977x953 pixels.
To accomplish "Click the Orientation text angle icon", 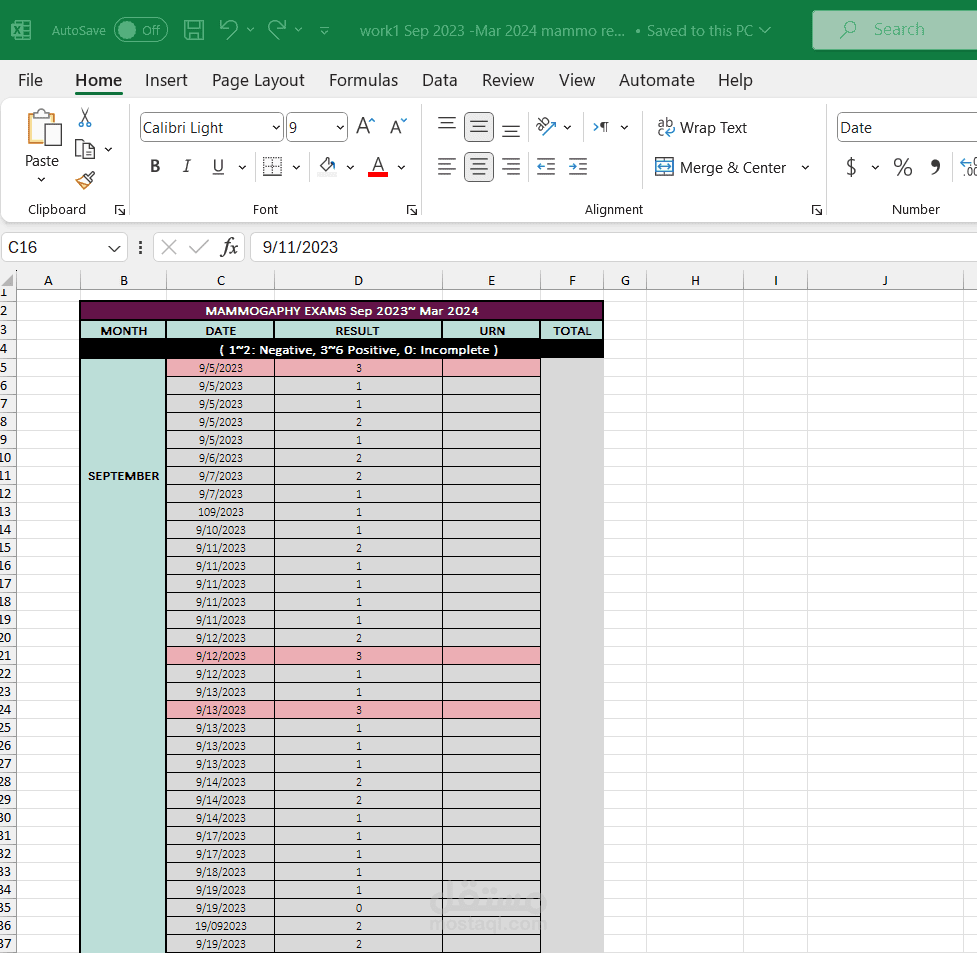I will coord(546,127).
